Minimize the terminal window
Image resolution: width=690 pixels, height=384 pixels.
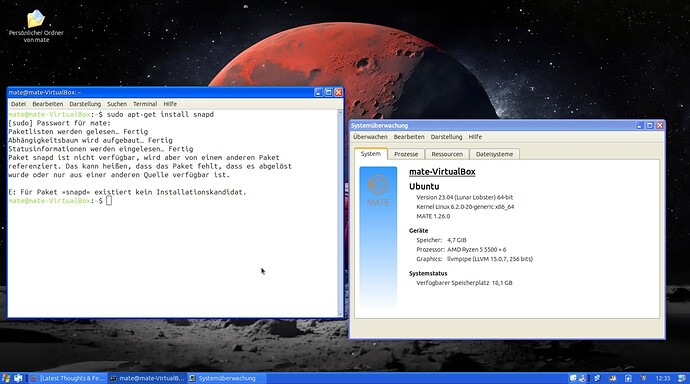[x=319, y=92]
